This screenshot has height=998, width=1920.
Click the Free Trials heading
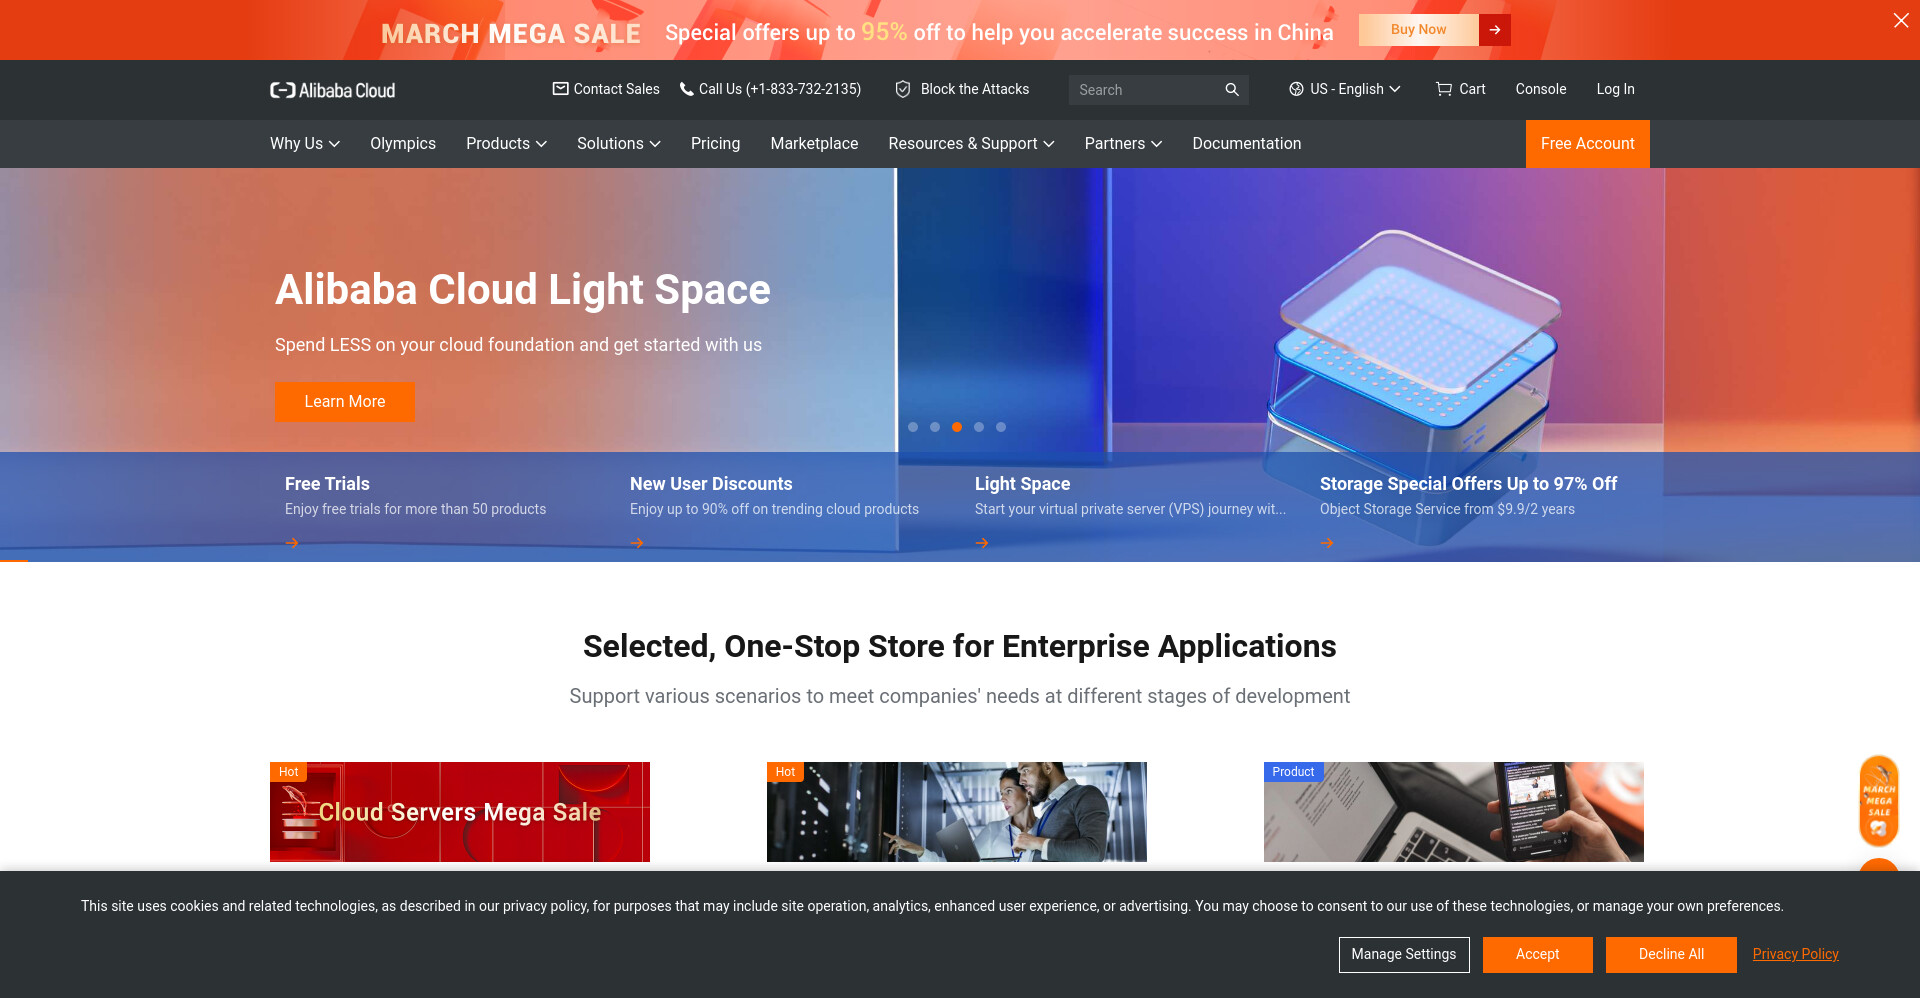pos(327,484)
